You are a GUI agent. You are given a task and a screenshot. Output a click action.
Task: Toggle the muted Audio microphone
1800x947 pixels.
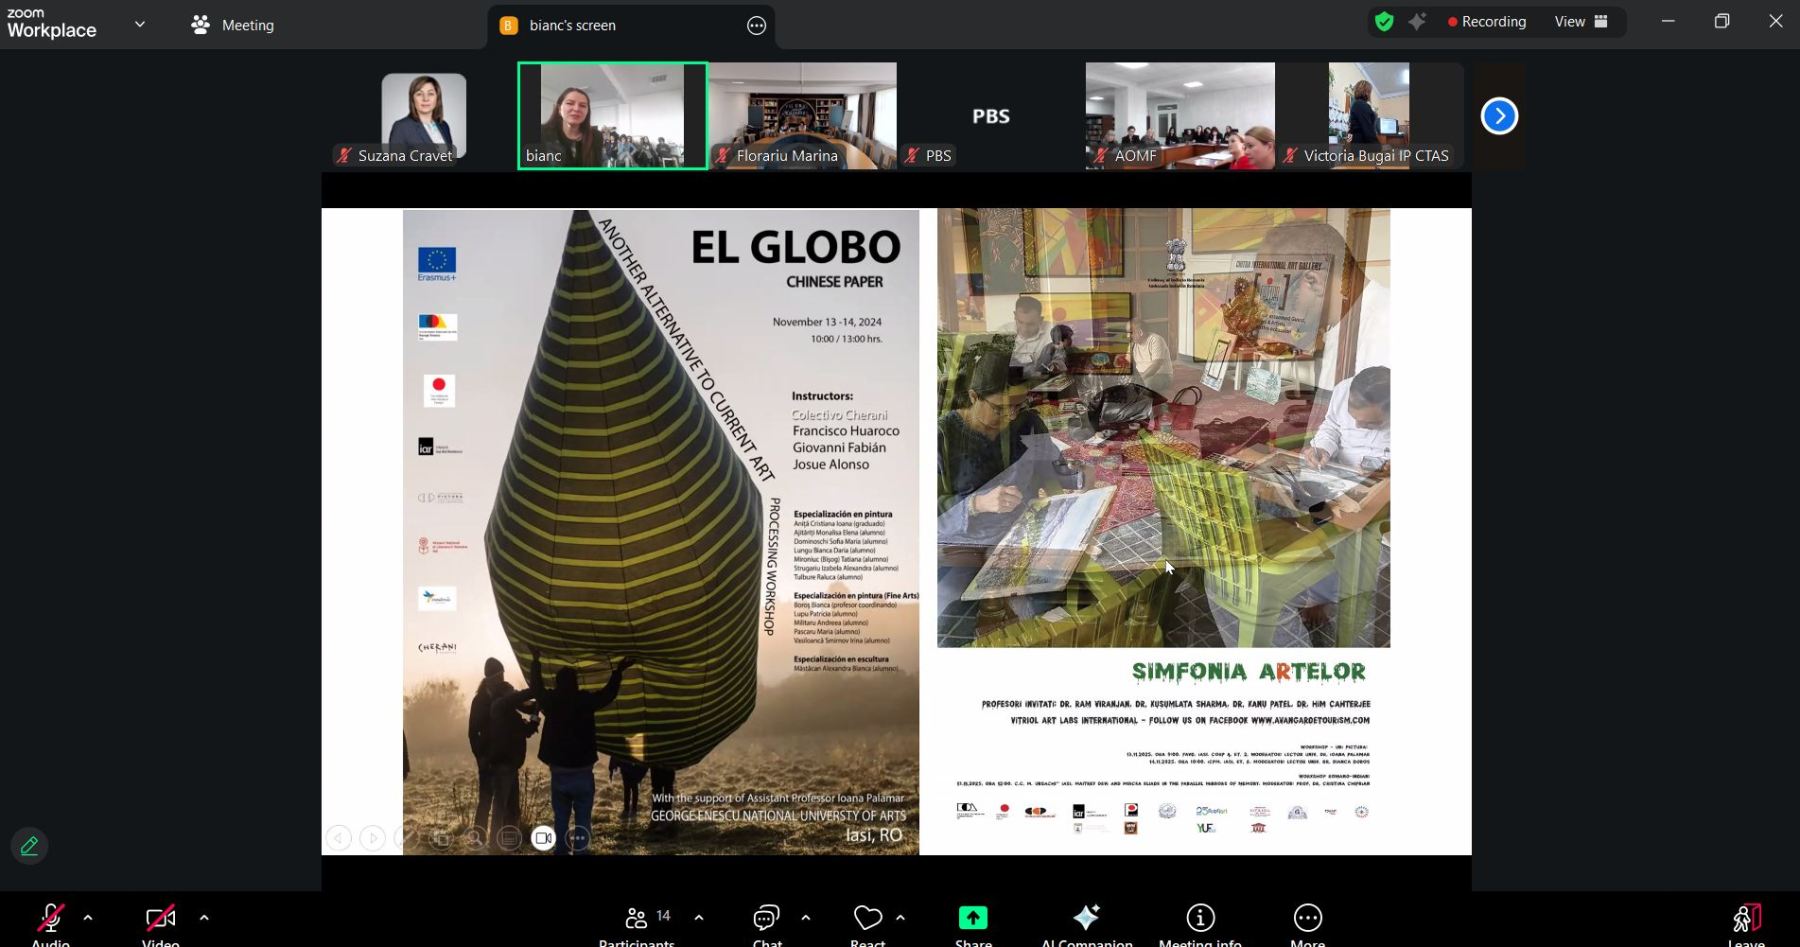click(x=50, y=918)
